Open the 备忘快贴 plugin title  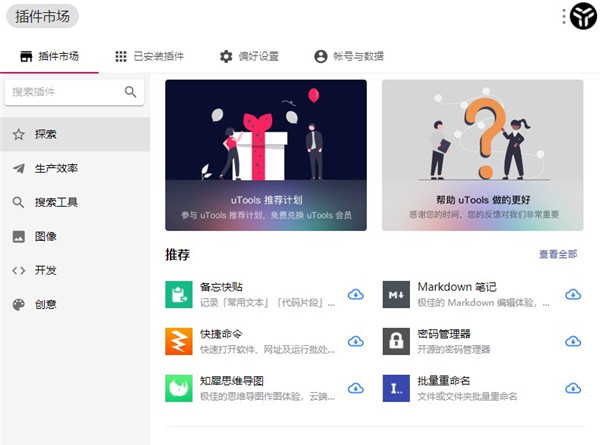[x=221, y=287]
